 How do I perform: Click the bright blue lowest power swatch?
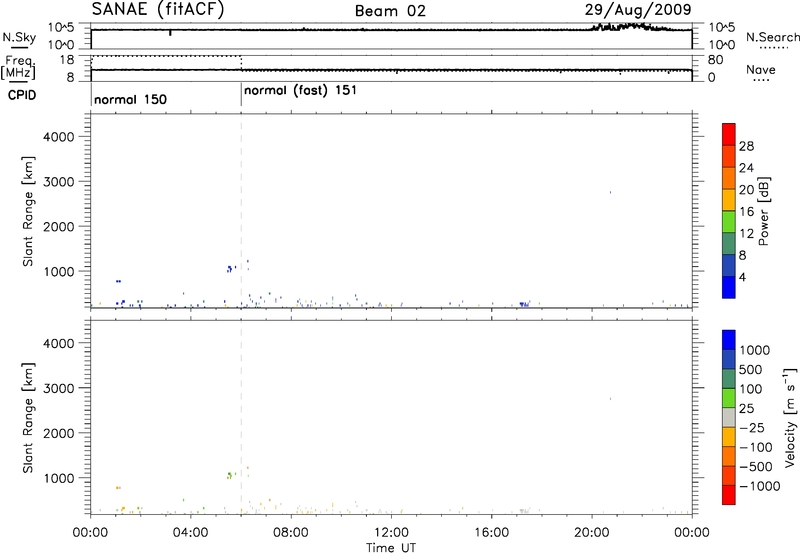point(729,287)
